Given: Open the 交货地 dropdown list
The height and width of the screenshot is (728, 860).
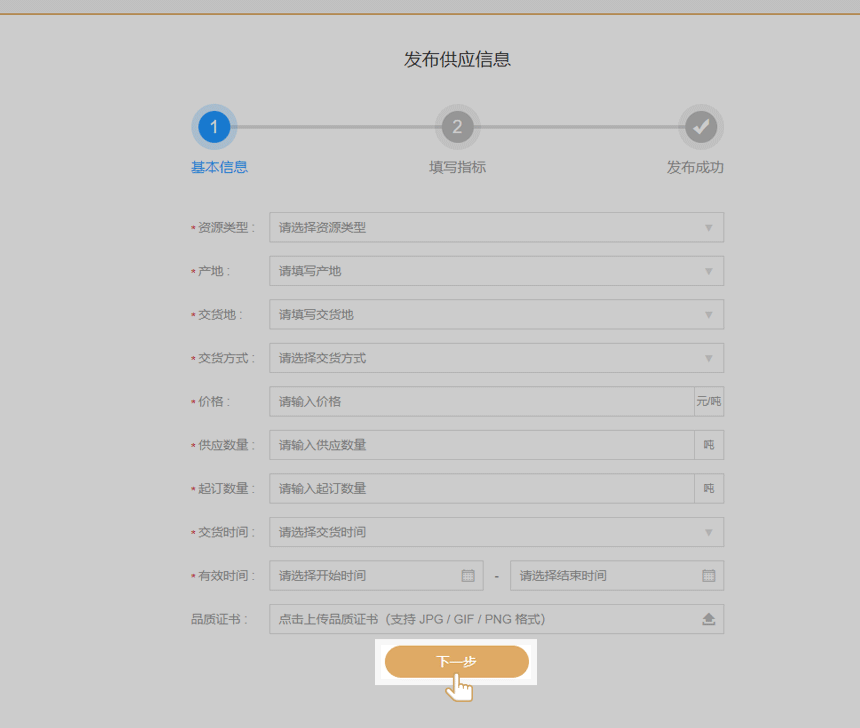Looking at the screenshot, I should pos(708,315).
